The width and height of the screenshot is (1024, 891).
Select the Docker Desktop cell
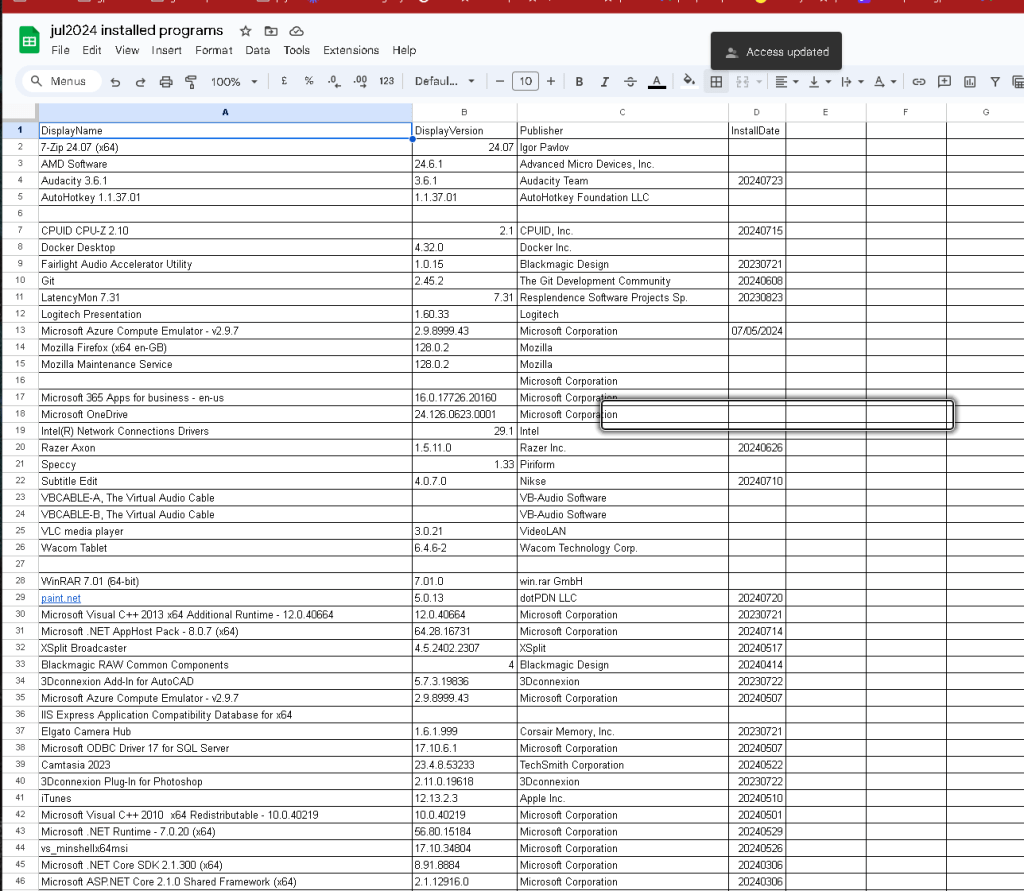225,248
